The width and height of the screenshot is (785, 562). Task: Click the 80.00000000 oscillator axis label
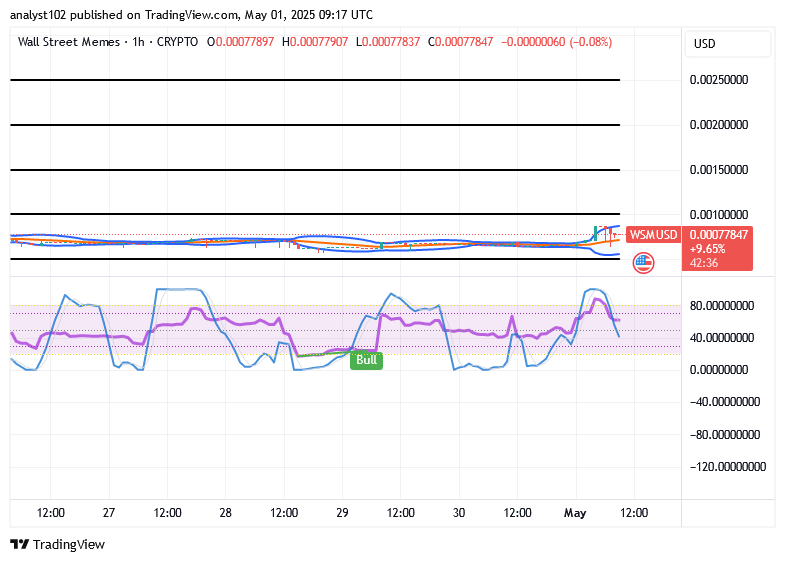tap(722, 306)
